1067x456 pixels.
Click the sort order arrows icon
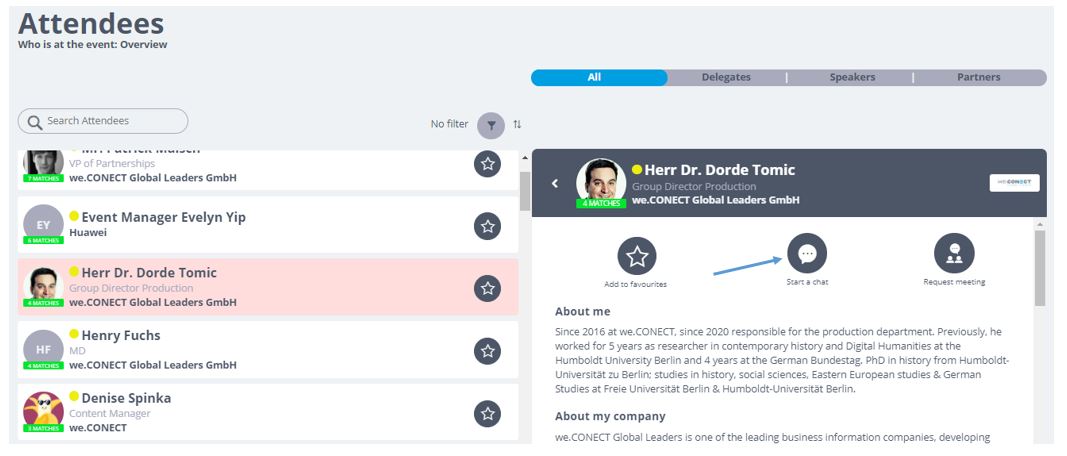(517, 125)
